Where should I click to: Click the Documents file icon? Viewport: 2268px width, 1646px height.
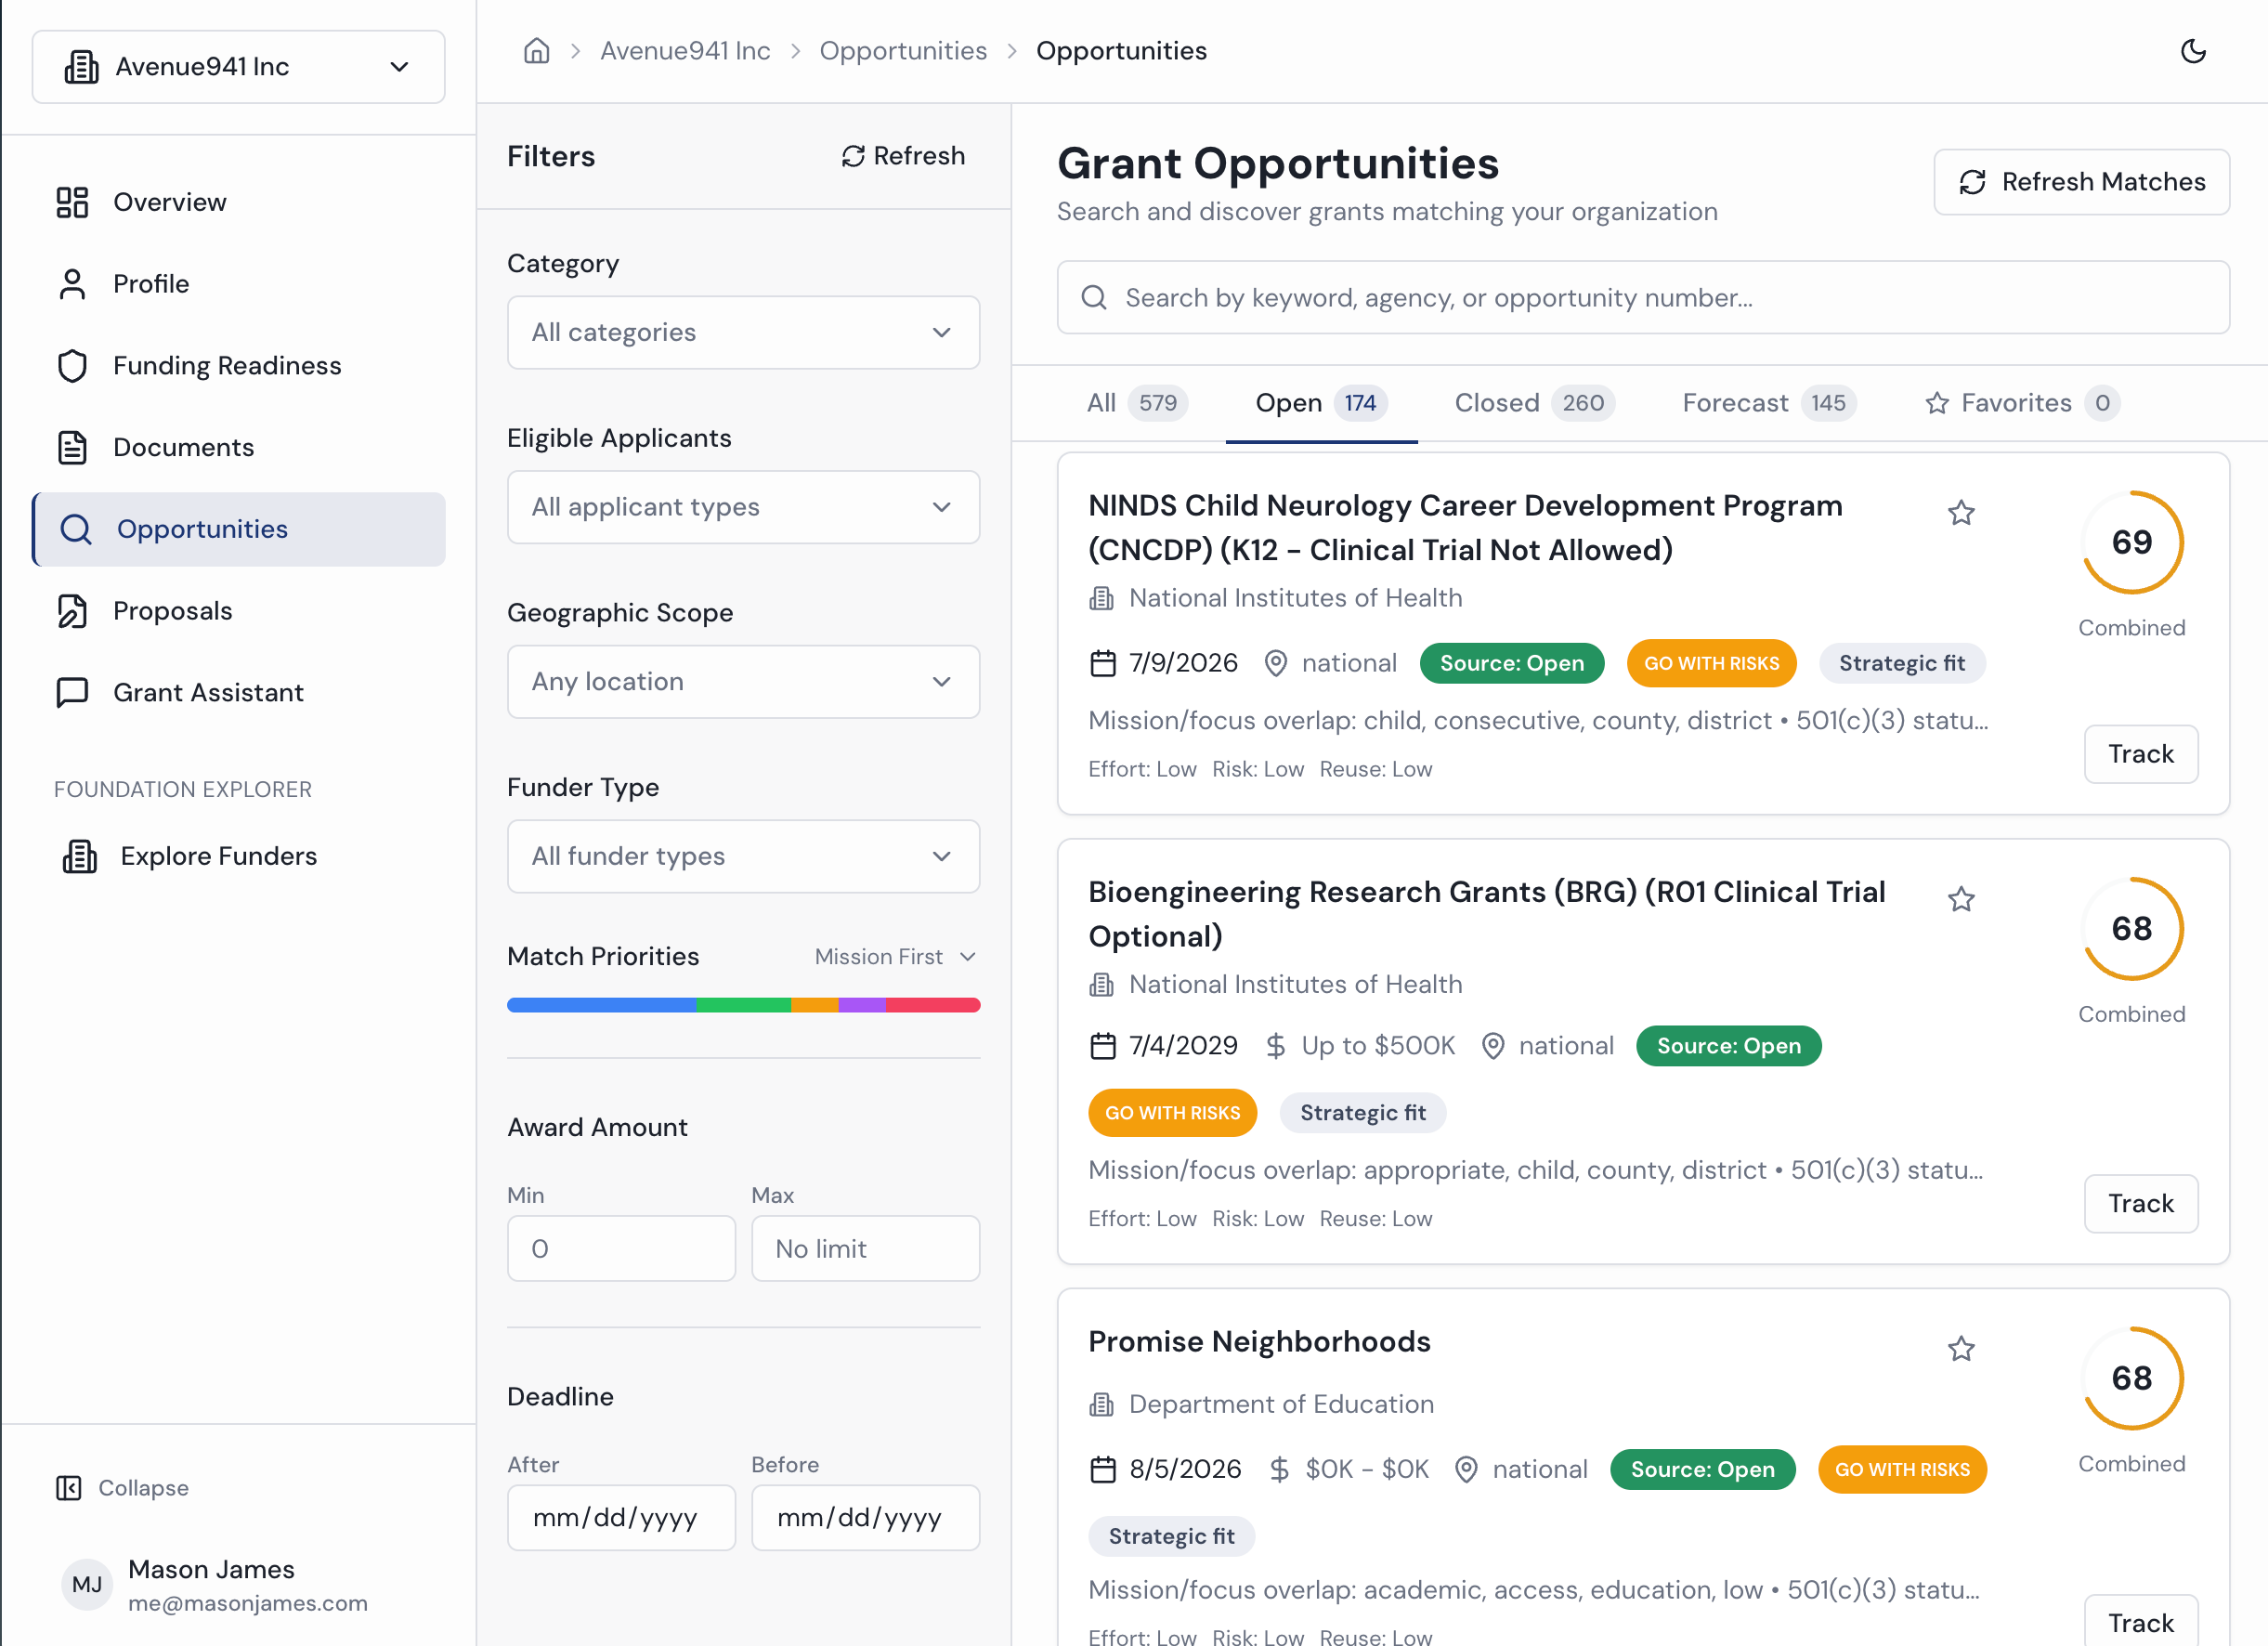point(72,447)
